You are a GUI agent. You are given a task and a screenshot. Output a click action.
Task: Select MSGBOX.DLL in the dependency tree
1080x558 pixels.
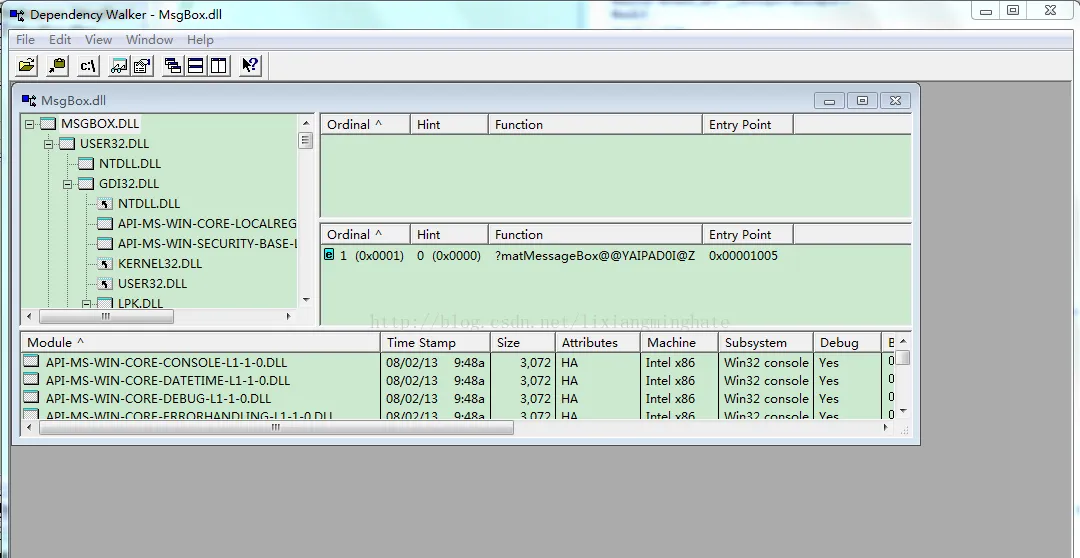point(100,124)
